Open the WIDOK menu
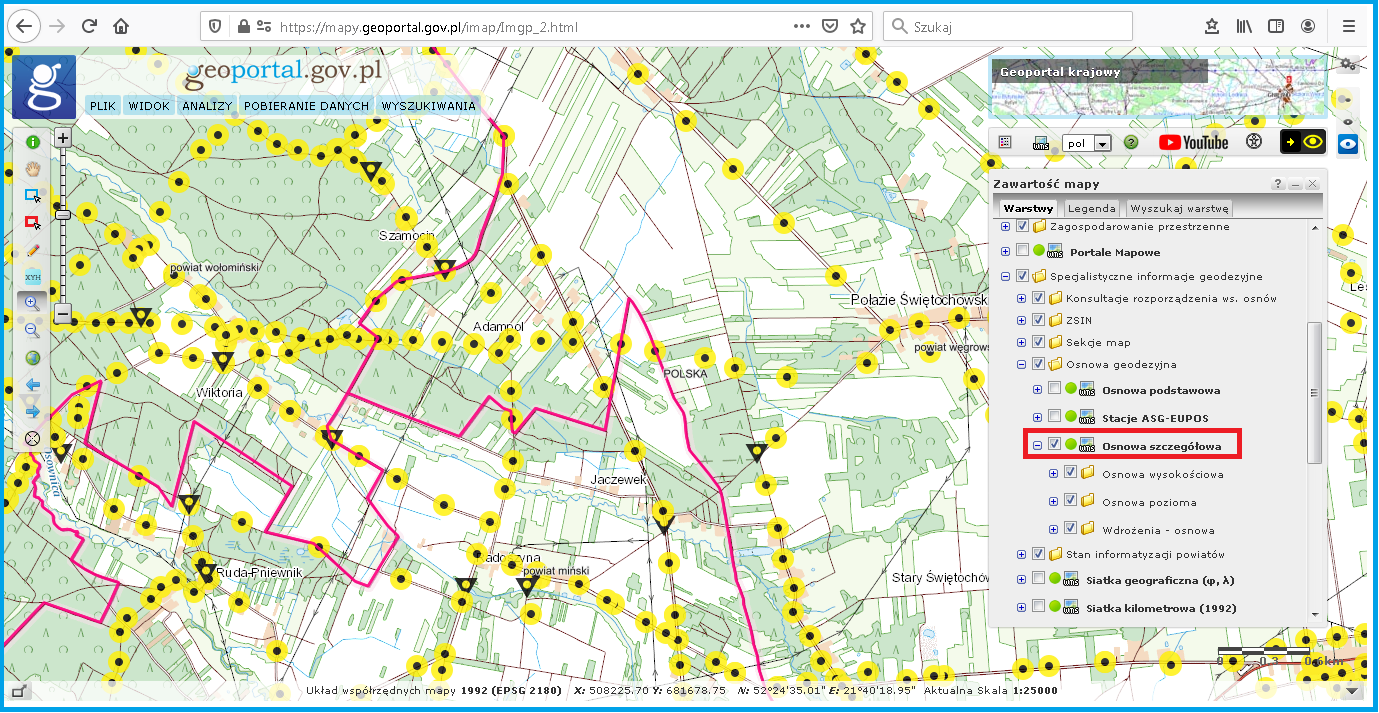This screenshot has height=713, width=1379. pyautogui.click(x=149, y=106)
